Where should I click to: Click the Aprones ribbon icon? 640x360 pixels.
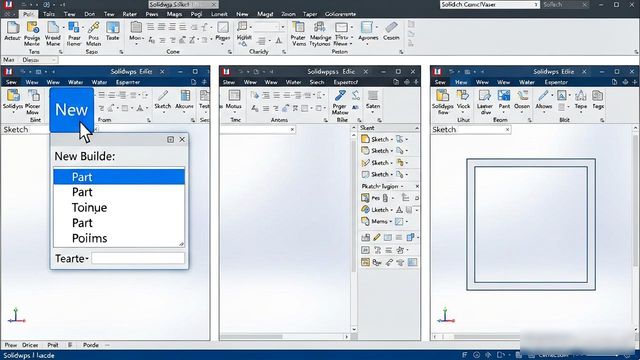[368, 31]
